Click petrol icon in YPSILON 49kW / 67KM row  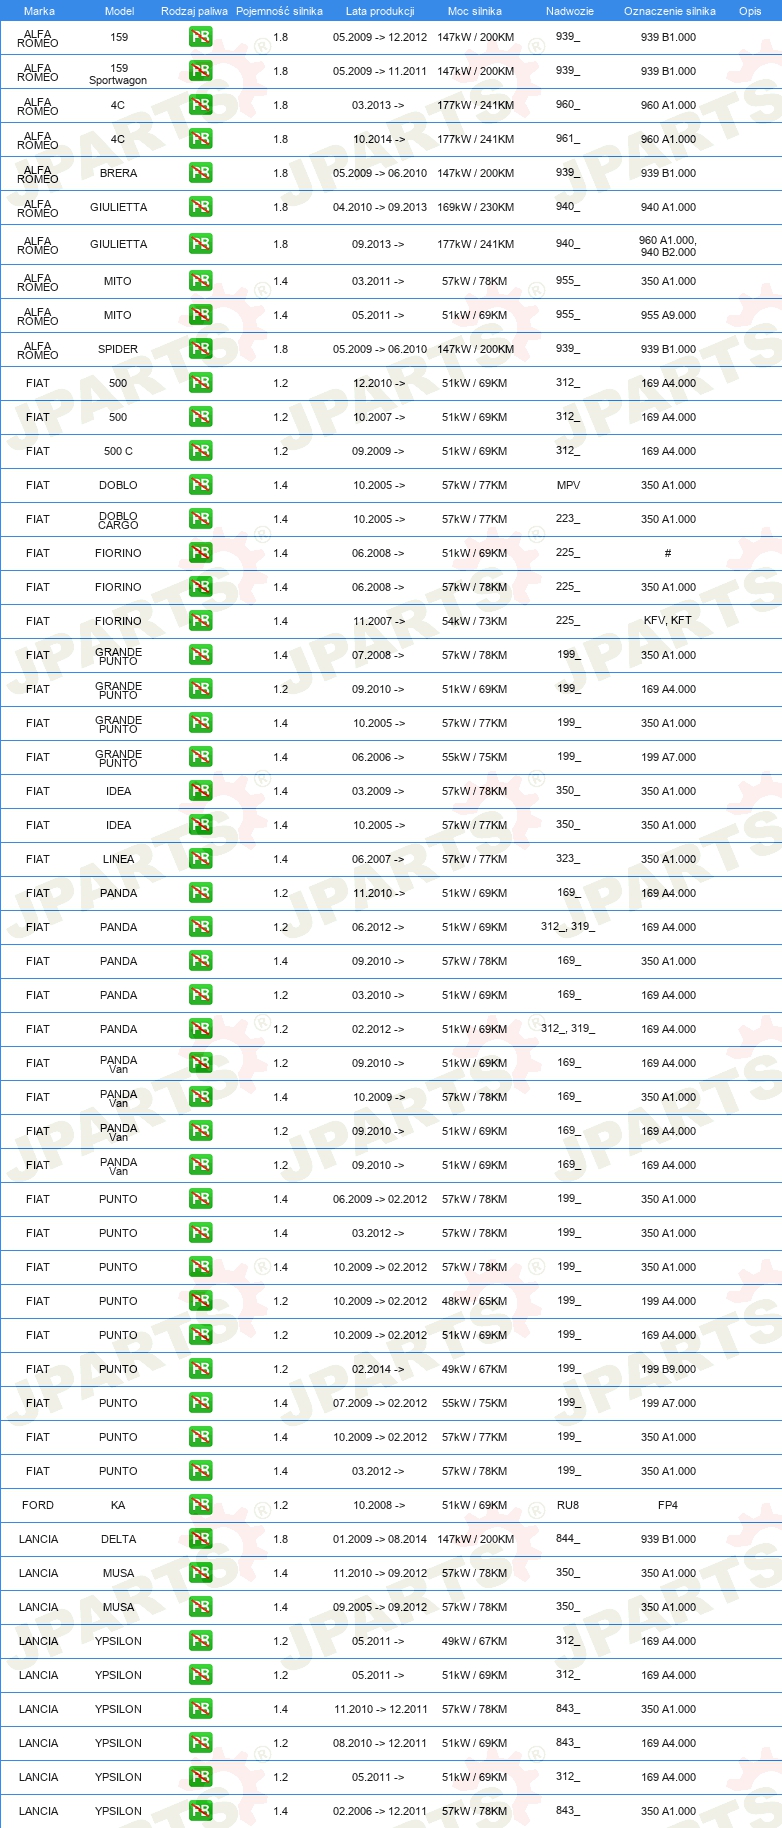point(200,1641)
